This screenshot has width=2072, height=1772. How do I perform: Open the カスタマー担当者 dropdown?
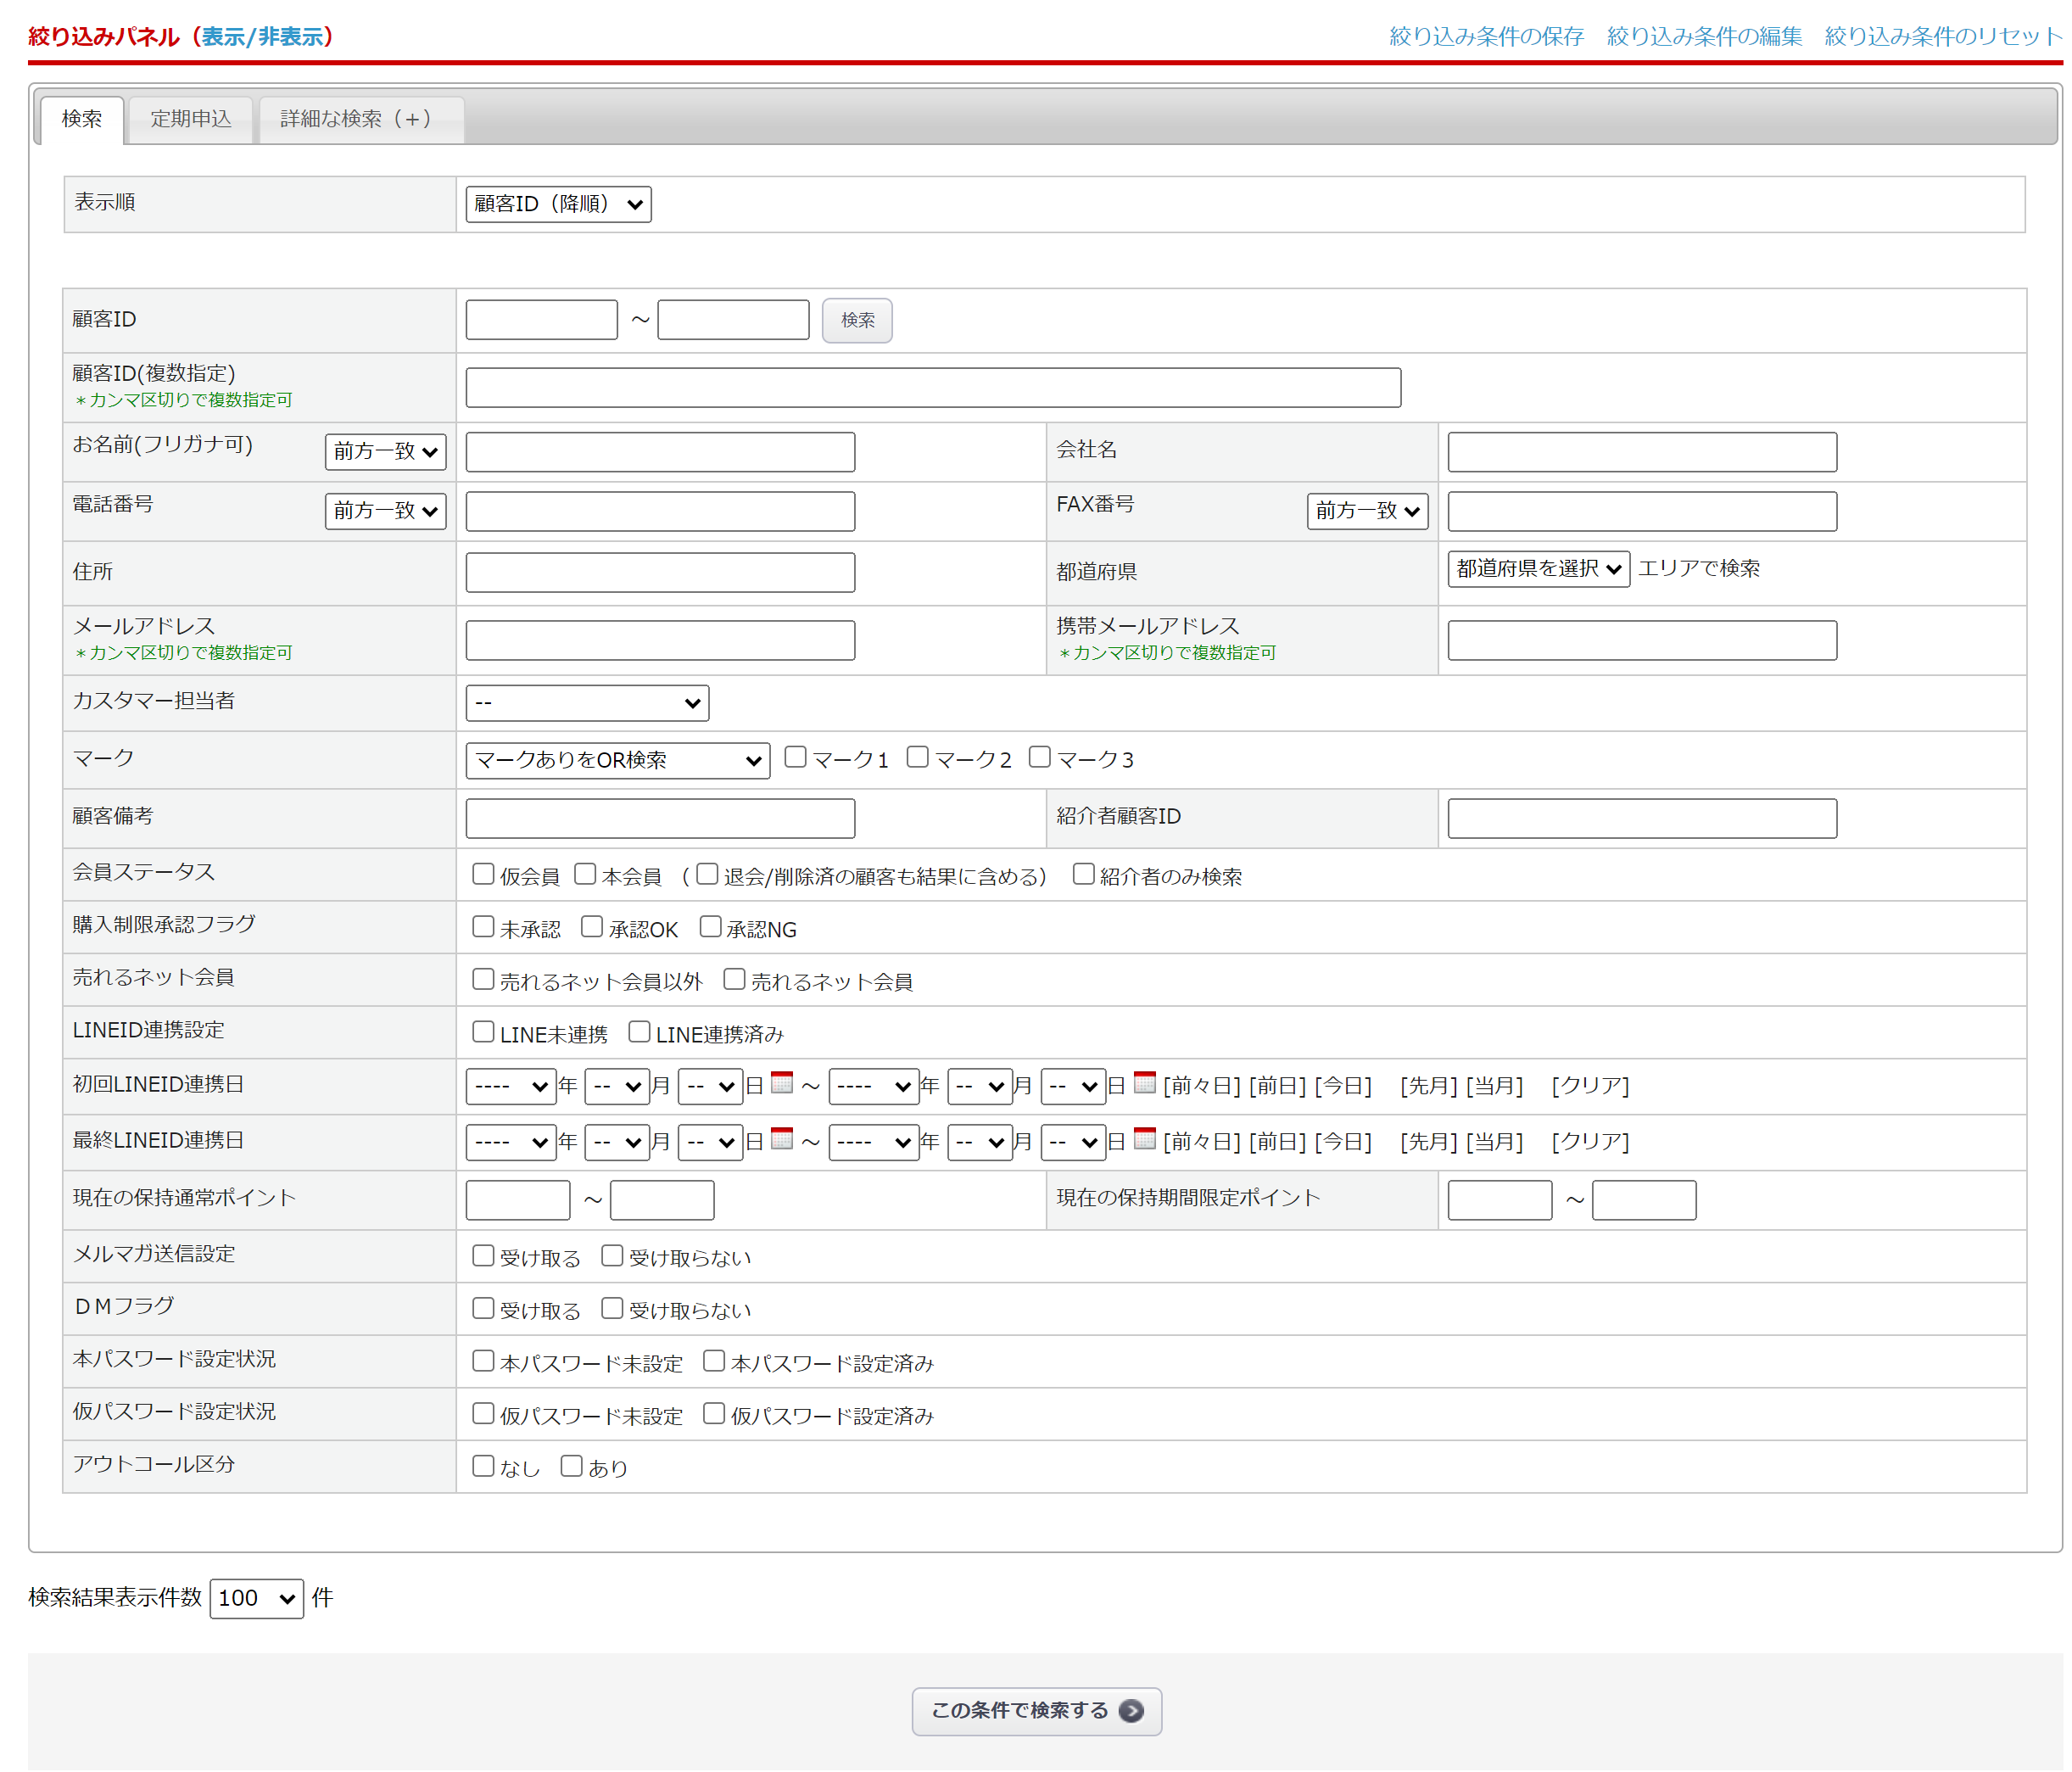click(x=587, y=703)
